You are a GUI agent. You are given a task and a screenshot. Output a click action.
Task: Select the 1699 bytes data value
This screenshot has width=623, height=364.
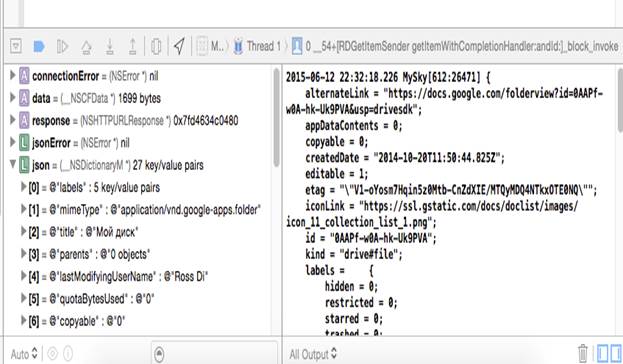pyautogui.click(x=139, y=98)
